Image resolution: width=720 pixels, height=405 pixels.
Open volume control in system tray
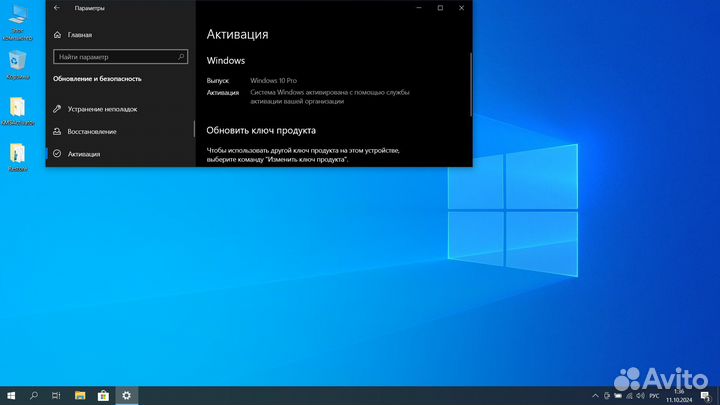point(640,396)
